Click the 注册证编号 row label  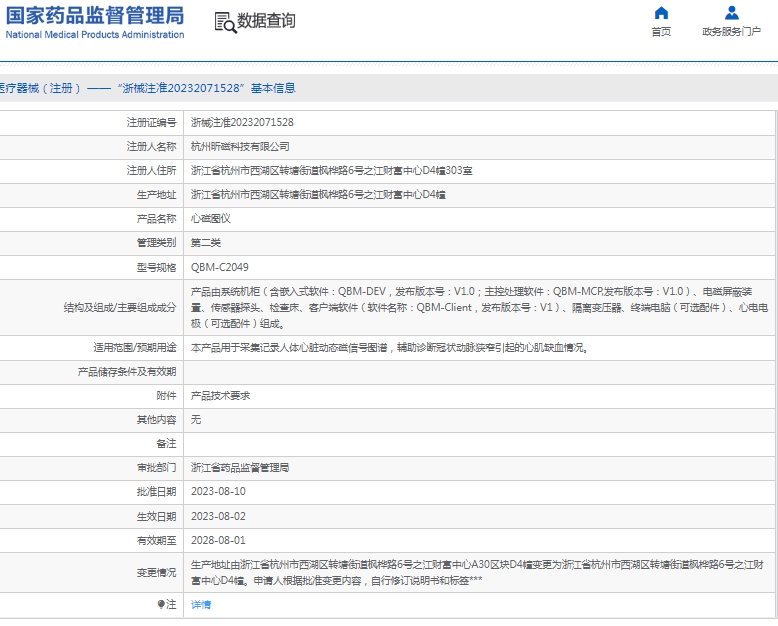[x=151, y=123]
